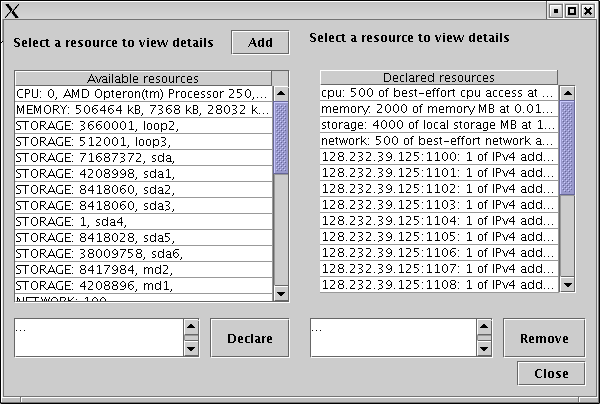Click the X window menu icon

11,11
